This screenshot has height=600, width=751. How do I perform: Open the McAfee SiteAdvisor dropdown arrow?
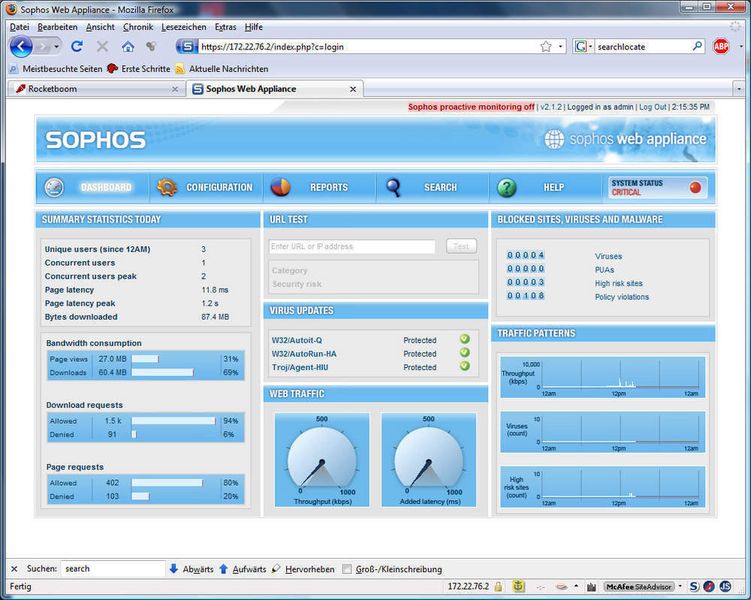coord(680,587)
